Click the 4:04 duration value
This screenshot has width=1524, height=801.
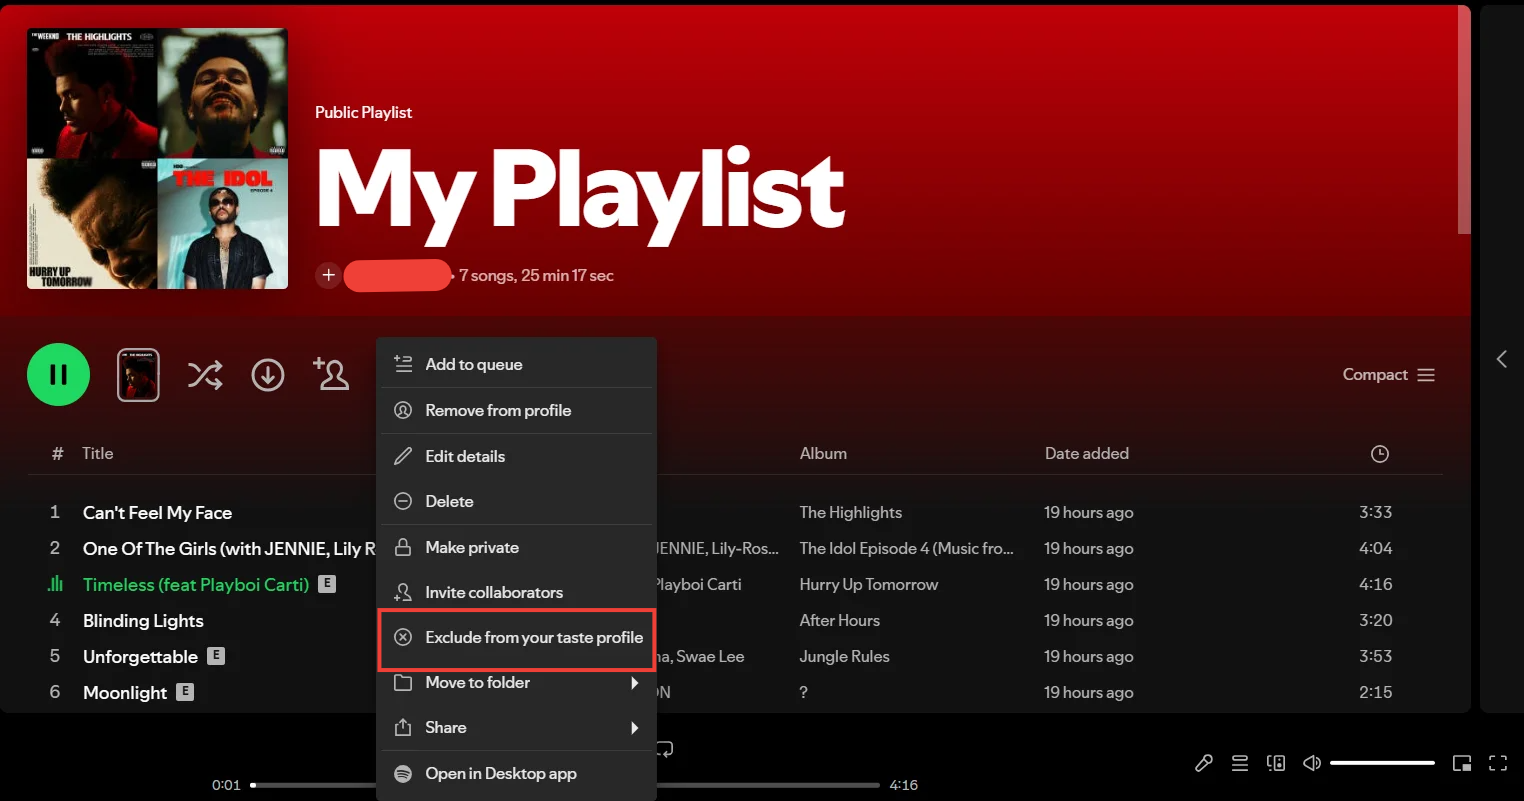pos(1375,548)
